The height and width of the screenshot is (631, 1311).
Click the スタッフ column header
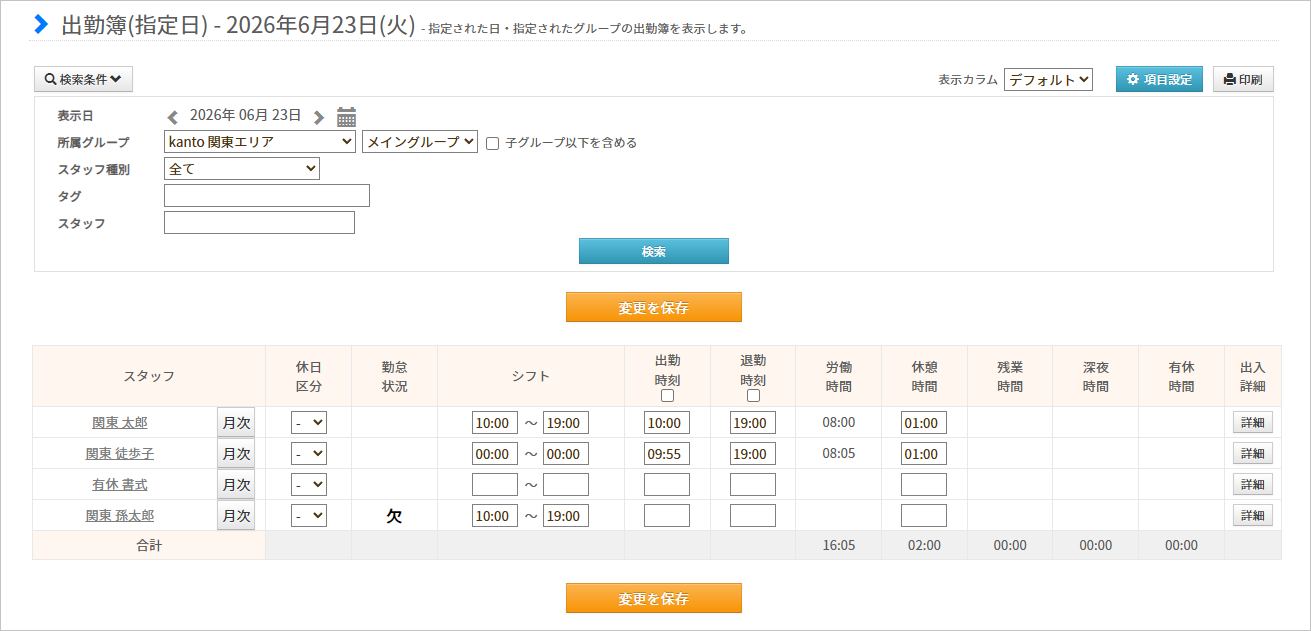(x=149, y=376)
